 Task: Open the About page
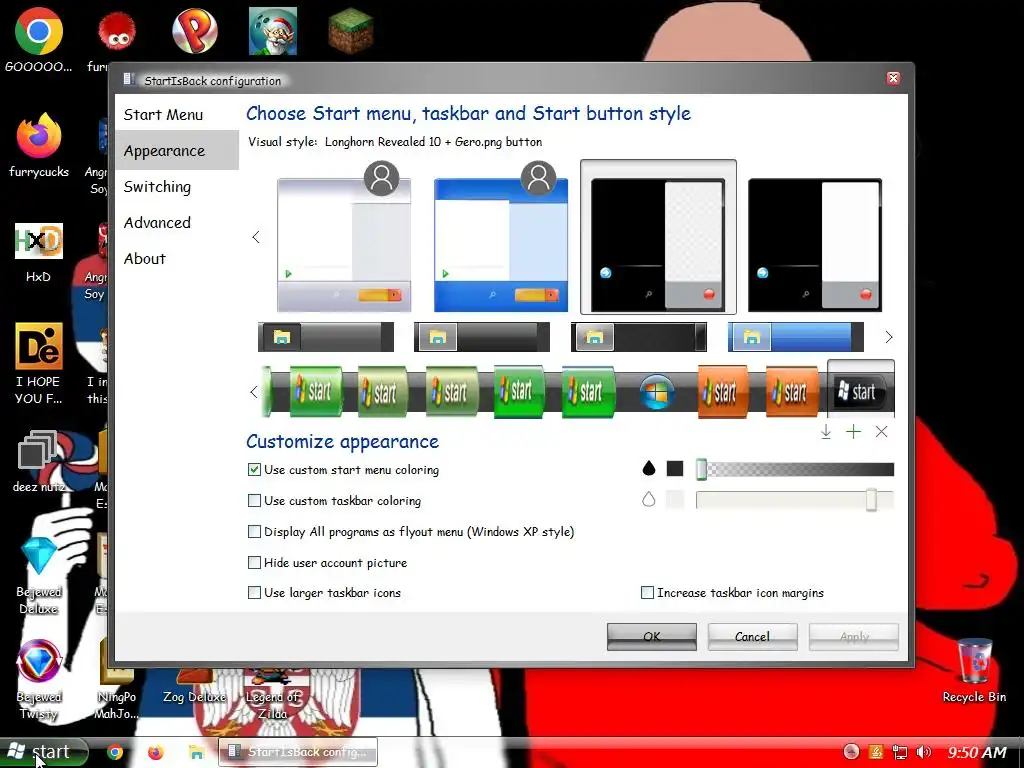coord(144,259)
